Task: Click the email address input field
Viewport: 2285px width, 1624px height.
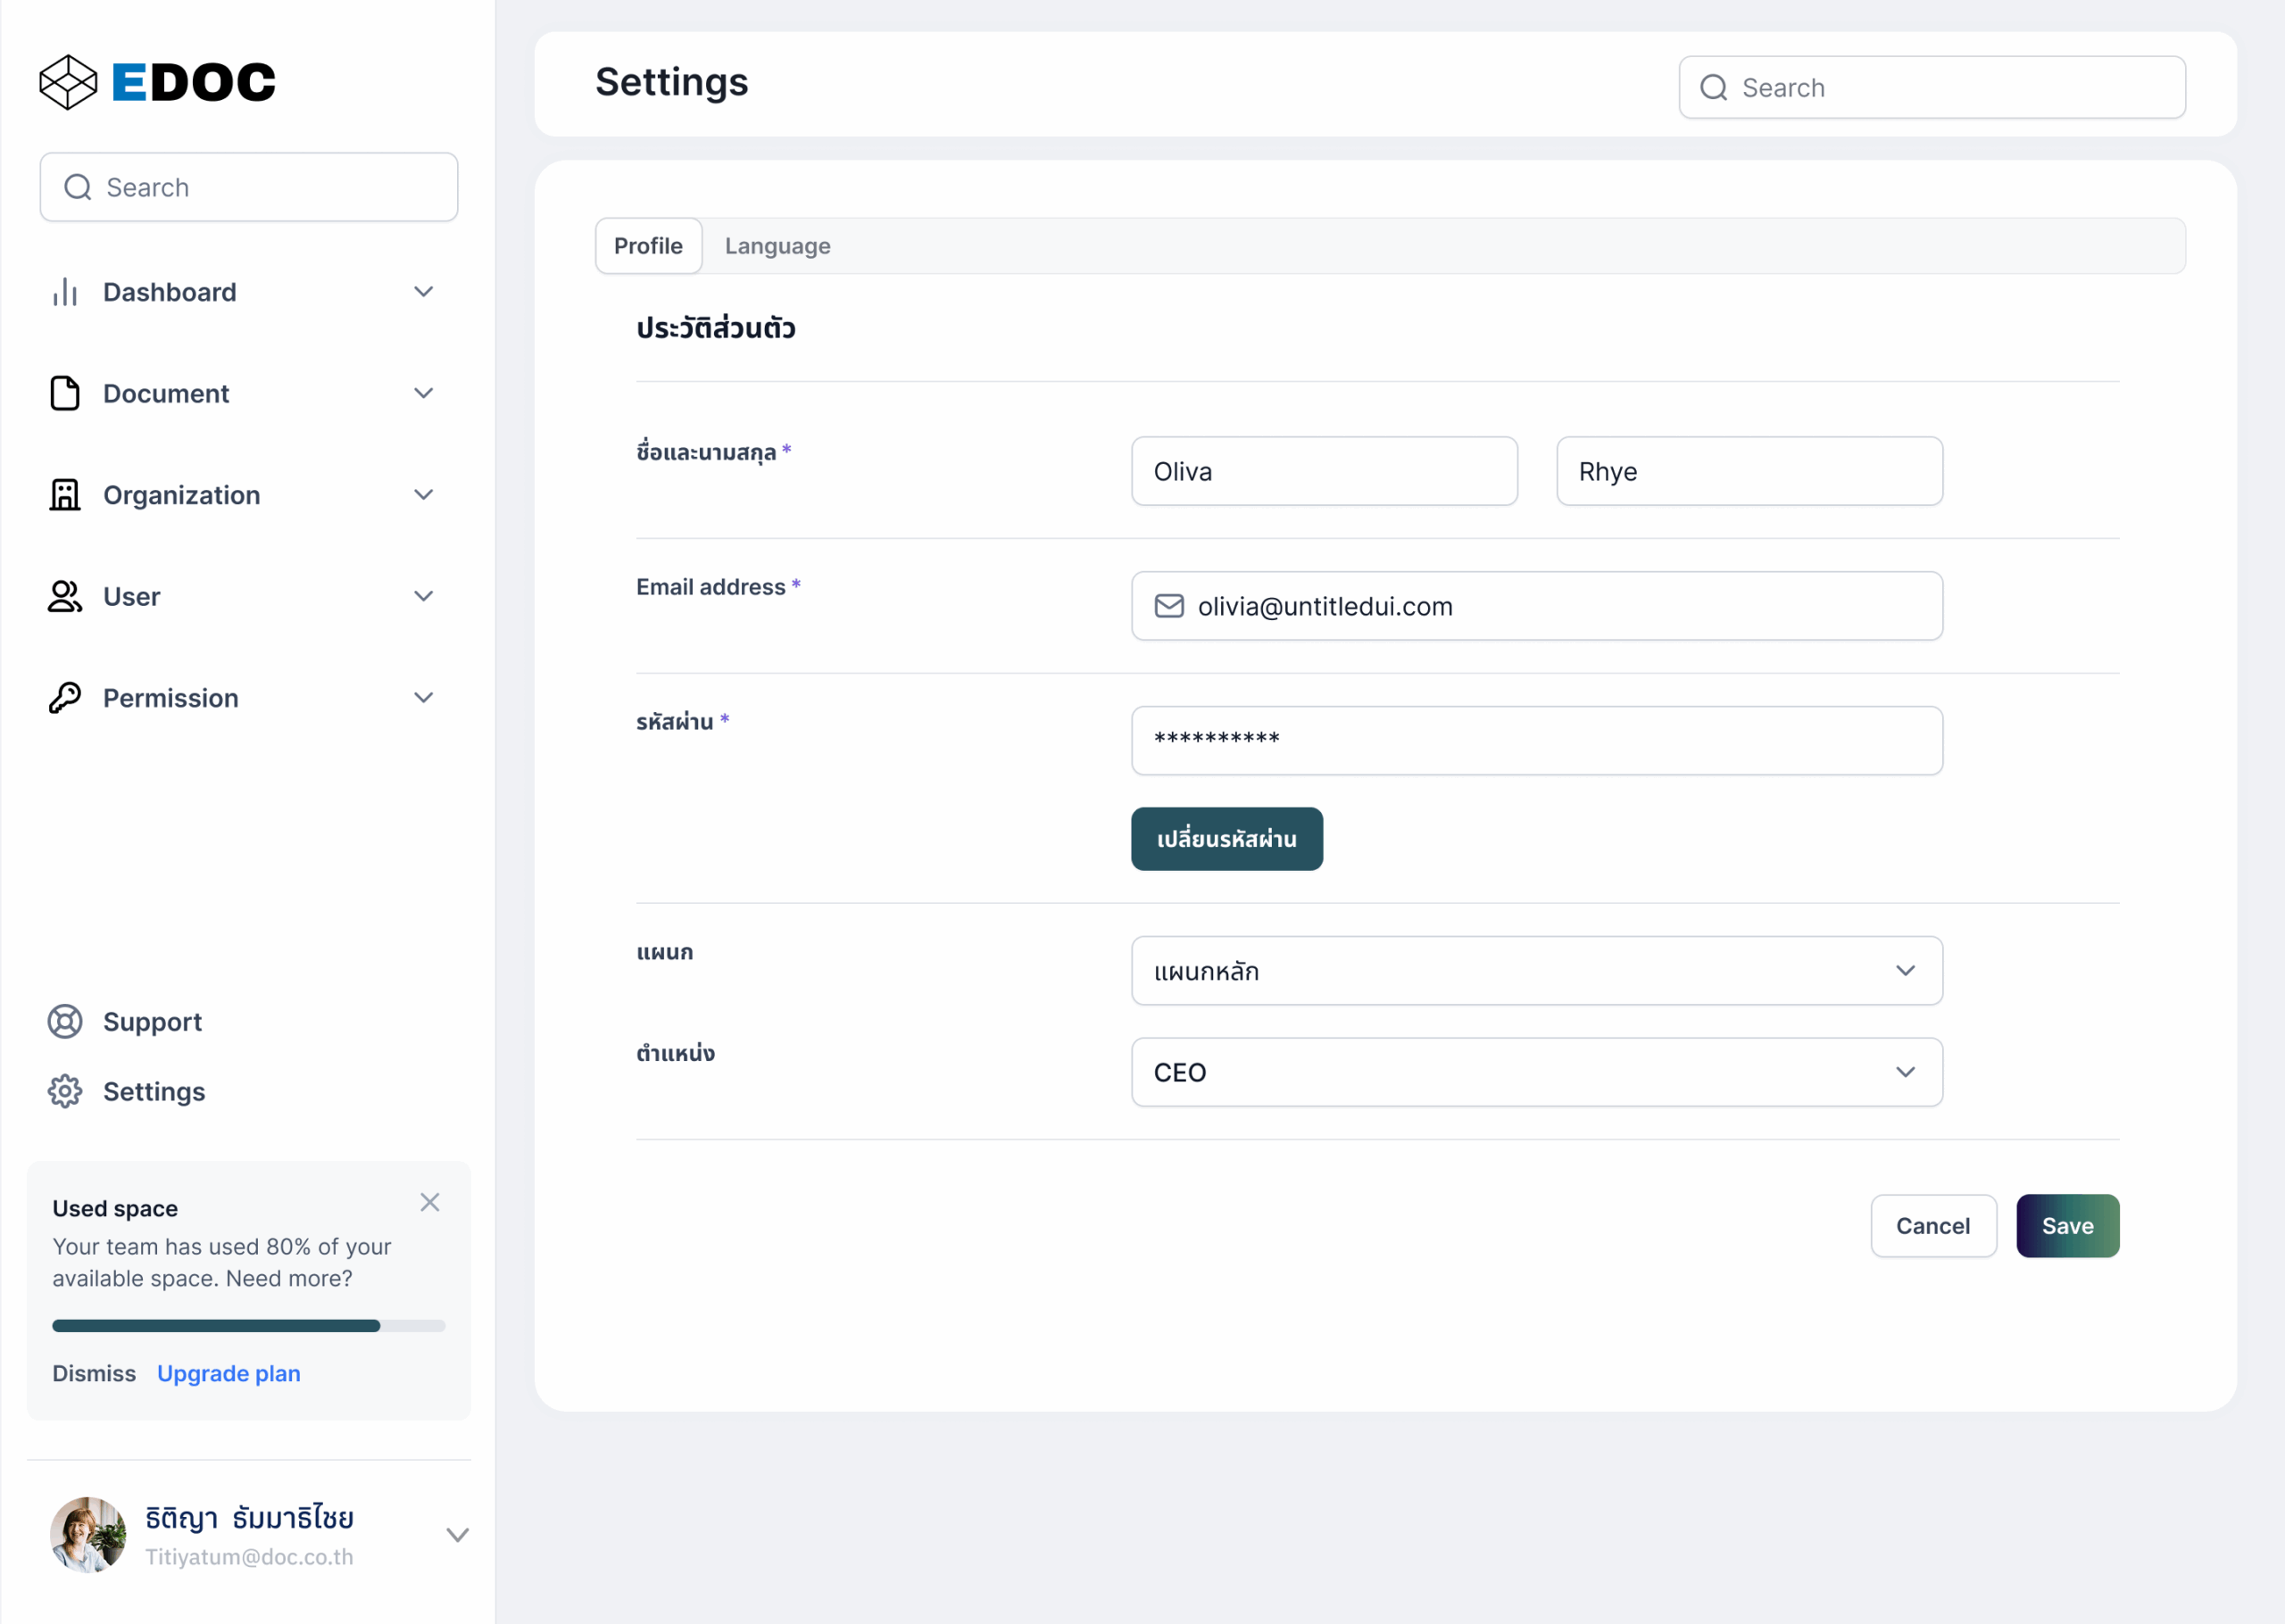Action: [x=1536, y=606]
